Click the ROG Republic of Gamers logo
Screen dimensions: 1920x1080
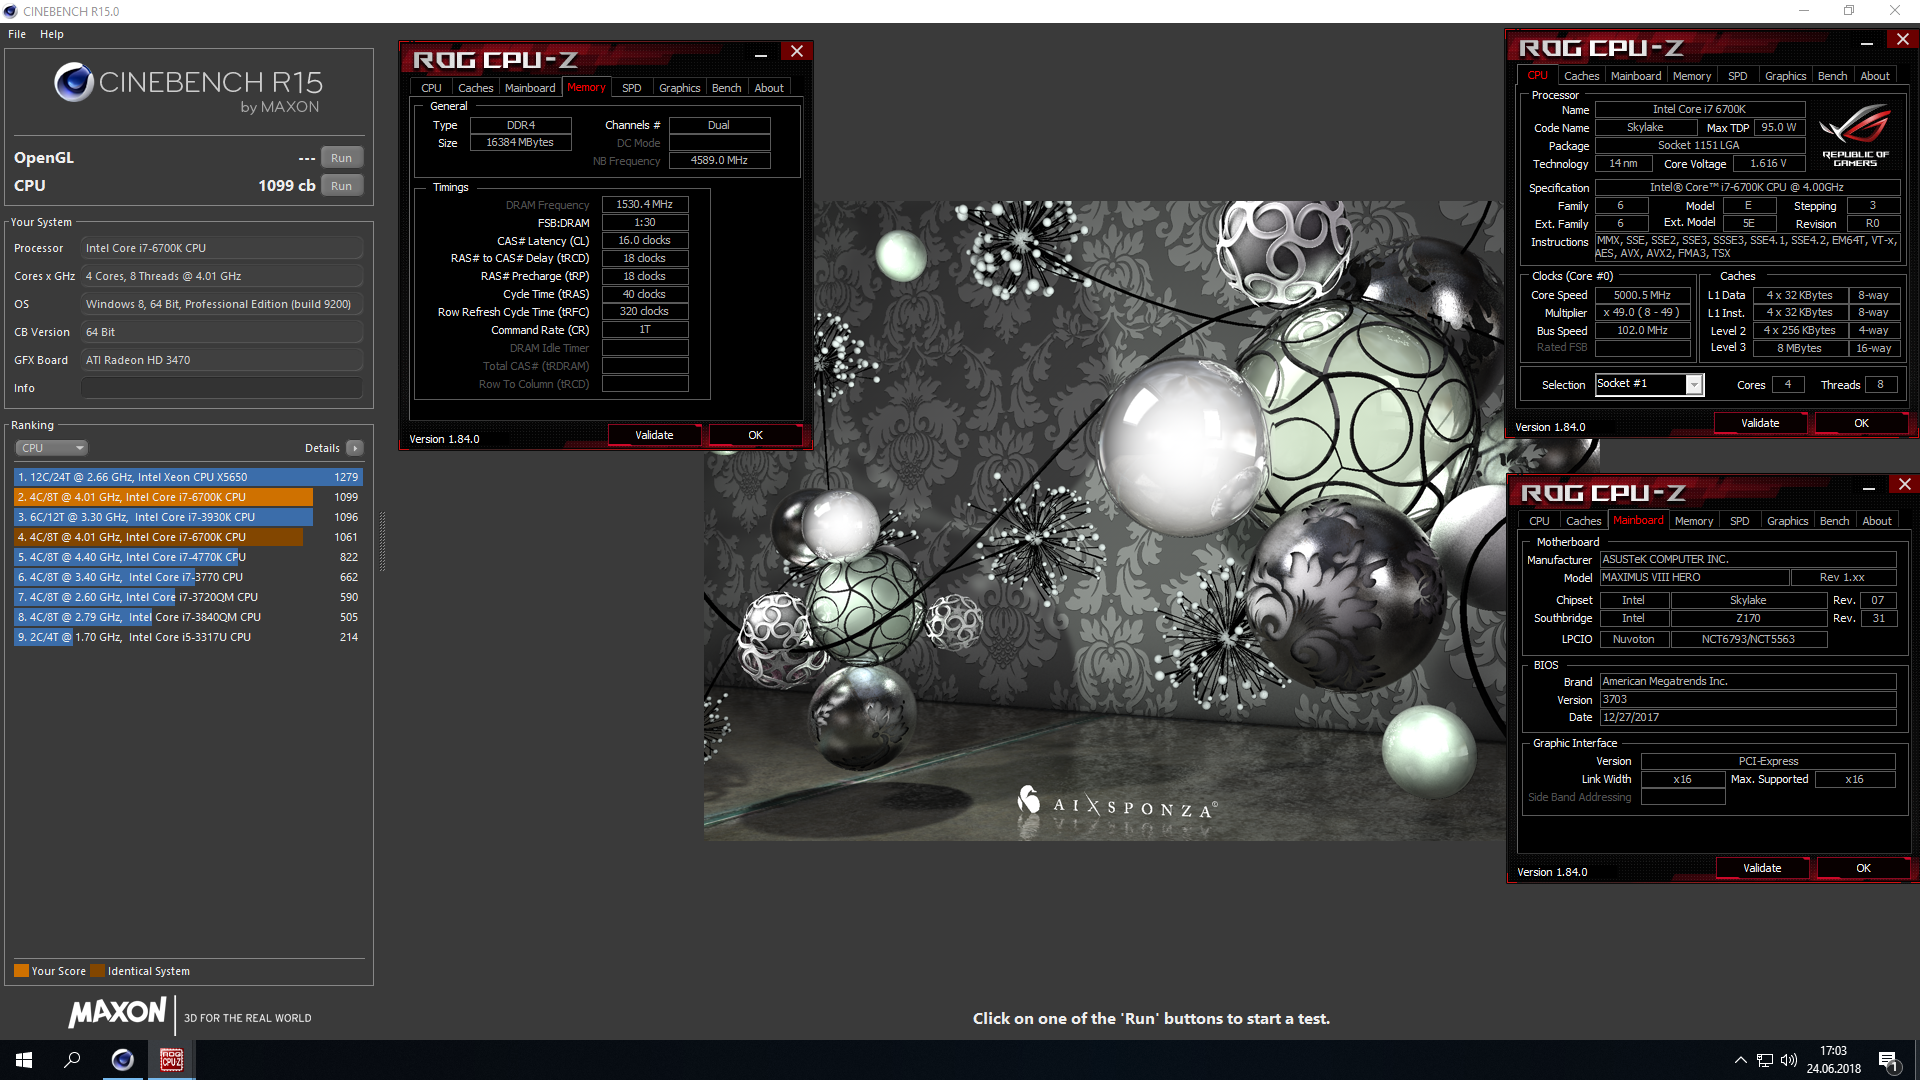[1855, 135]
